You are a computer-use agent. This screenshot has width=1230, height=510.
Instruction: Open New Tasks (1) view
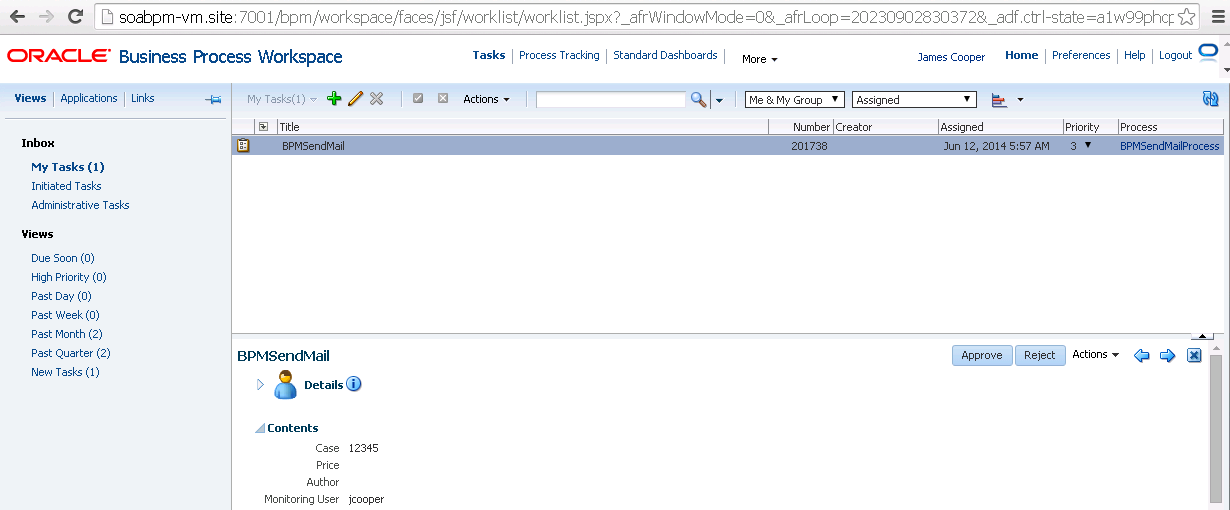[x=65, y=372]
